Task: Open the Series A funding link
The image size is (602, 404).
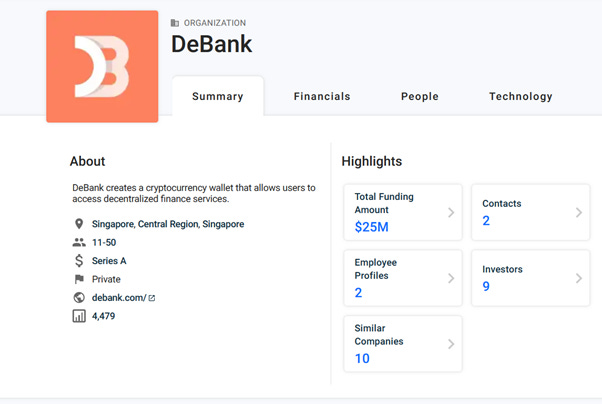Action: (x=109, y=261)
